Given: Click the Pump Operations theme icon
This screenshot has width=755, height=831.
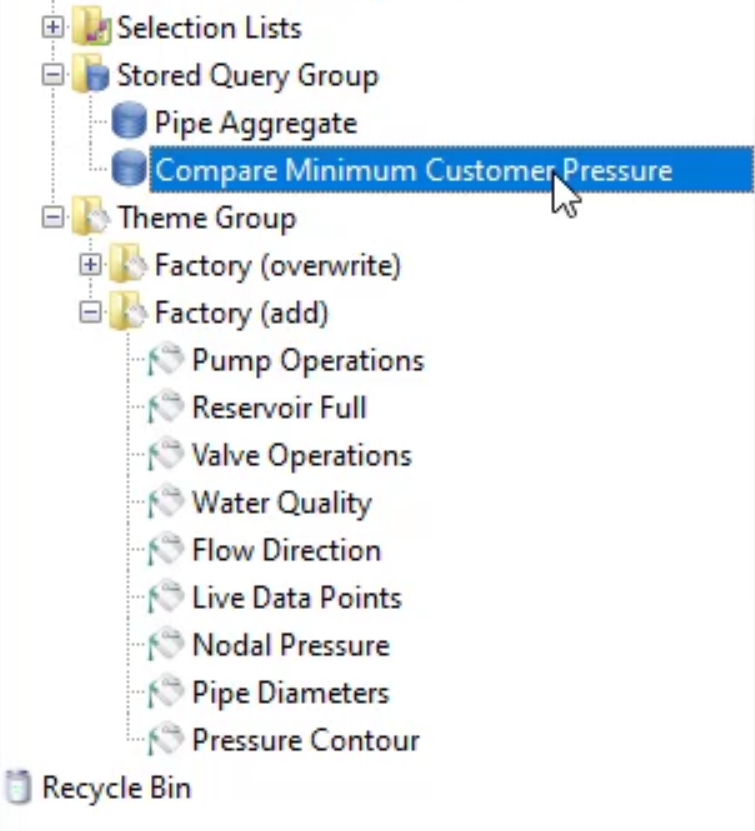Looking at the screenshot, I should click(x=166, y=359).
